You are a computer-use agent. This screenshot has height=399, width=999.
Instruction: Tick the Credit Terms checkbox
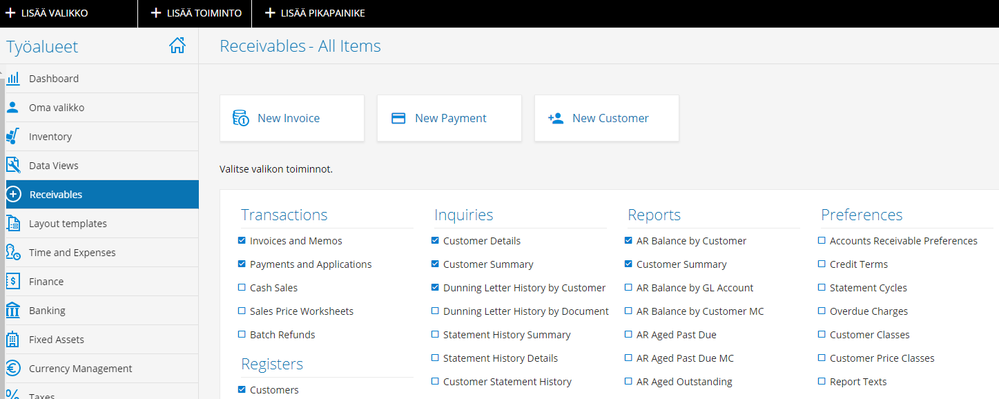tap(821, 264)
